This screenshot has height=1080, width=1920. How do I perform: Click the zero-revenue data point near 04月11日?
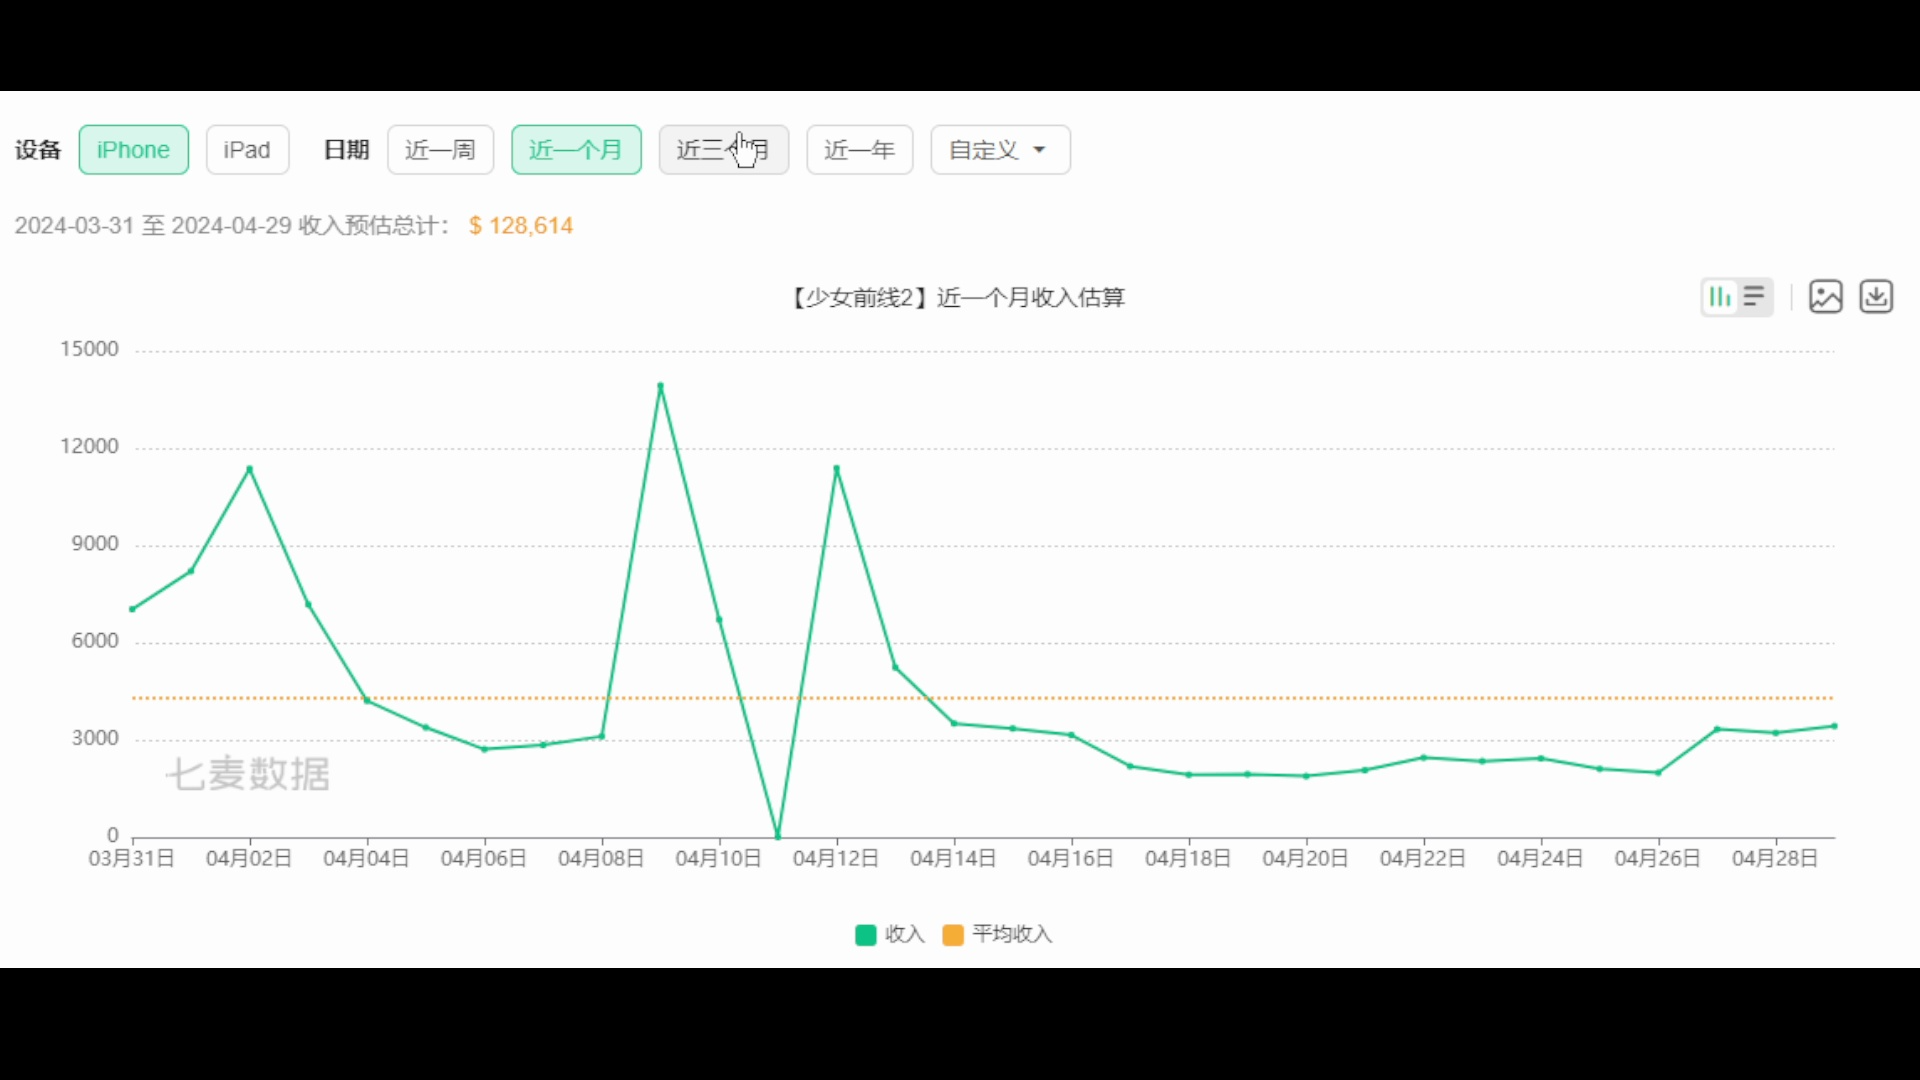click(x=778, y=835)
